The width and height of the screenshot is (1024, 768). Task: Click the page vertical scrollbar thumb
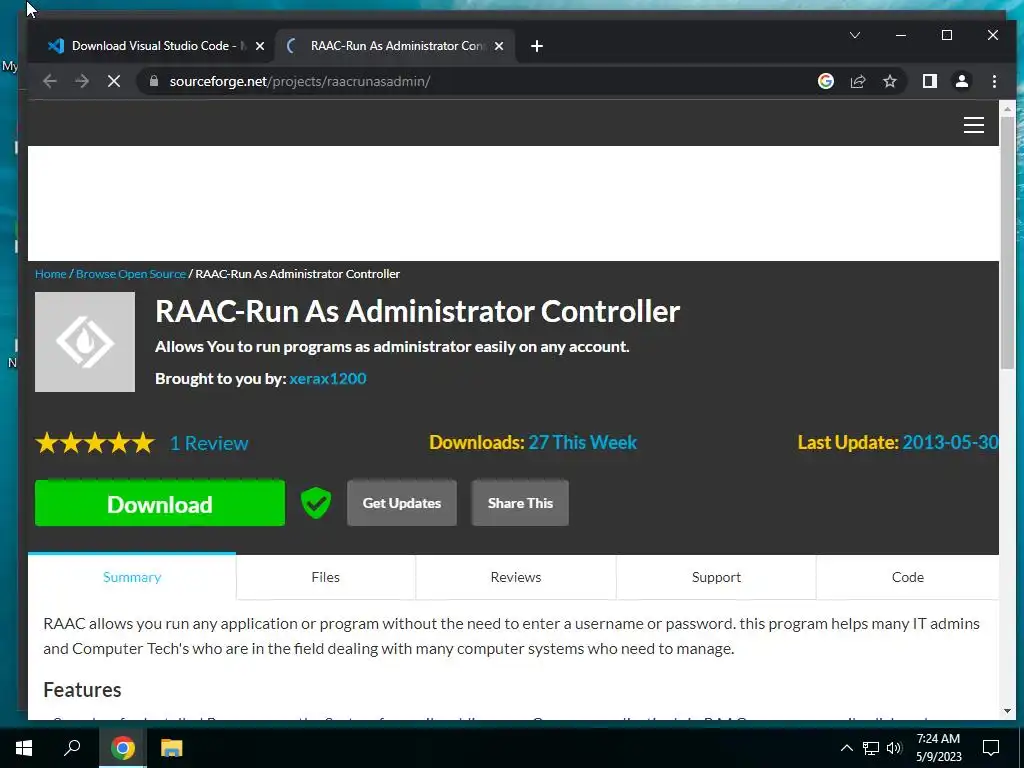coord(1007,242)
